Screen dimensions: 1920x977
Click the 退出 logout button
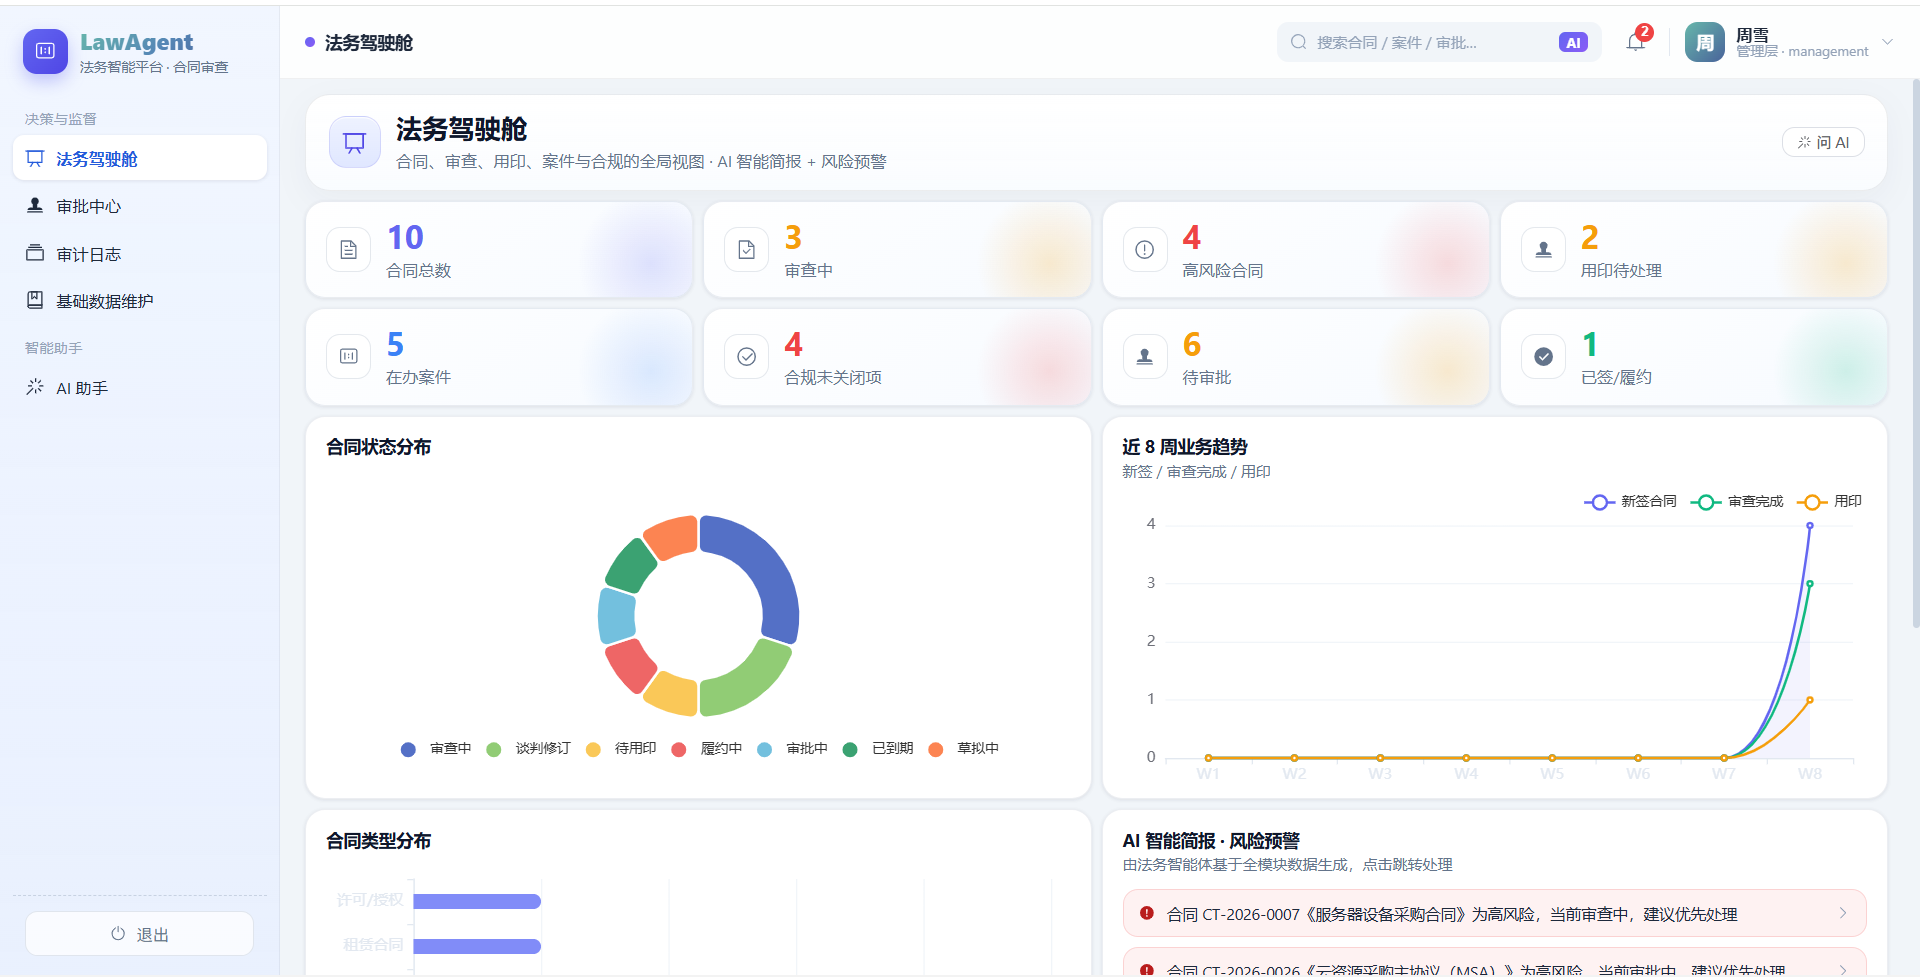coord(139,934)
